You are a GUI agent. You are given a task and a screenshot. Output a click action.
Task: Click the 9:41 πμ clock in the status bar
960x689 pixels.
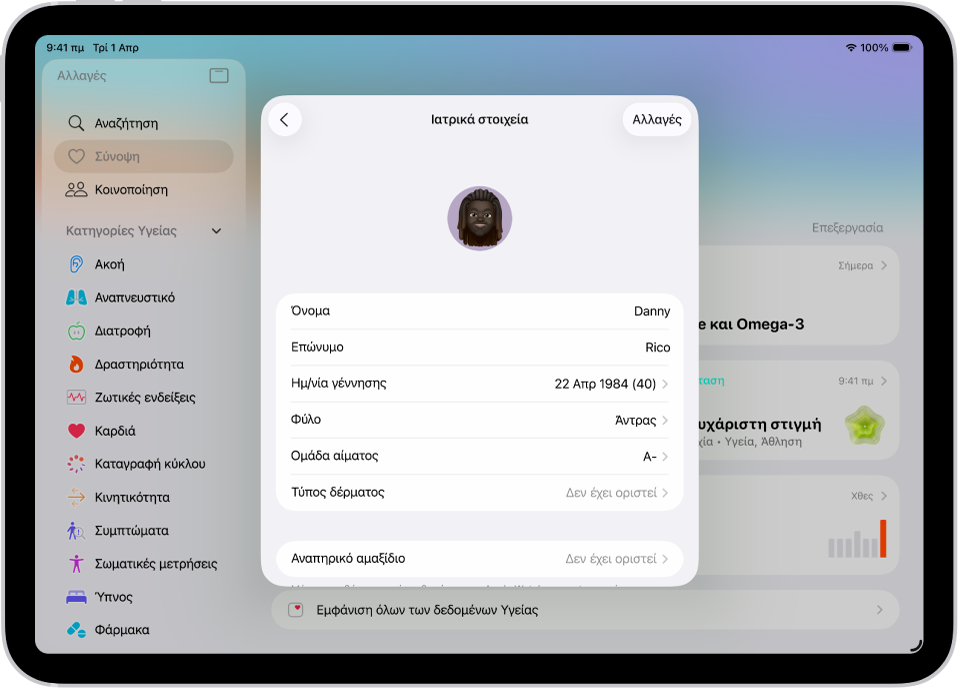[66, 48]
